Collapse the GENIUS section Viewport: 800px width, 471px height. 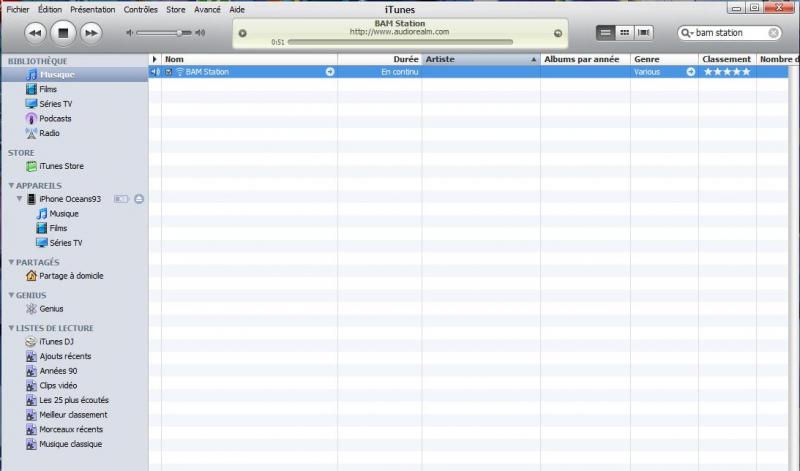[11, 295]
